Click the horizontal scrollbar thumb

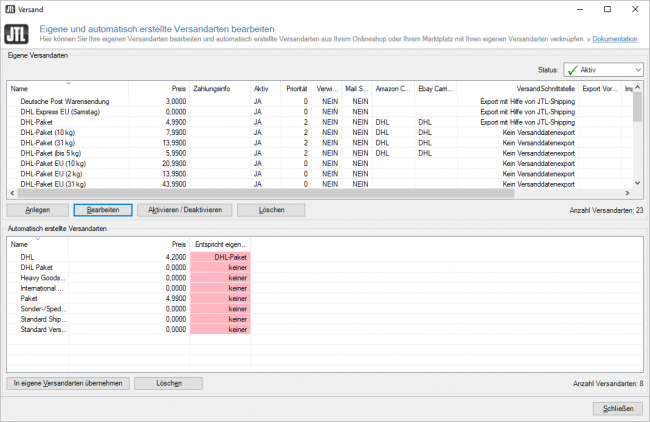click(266, 193)
